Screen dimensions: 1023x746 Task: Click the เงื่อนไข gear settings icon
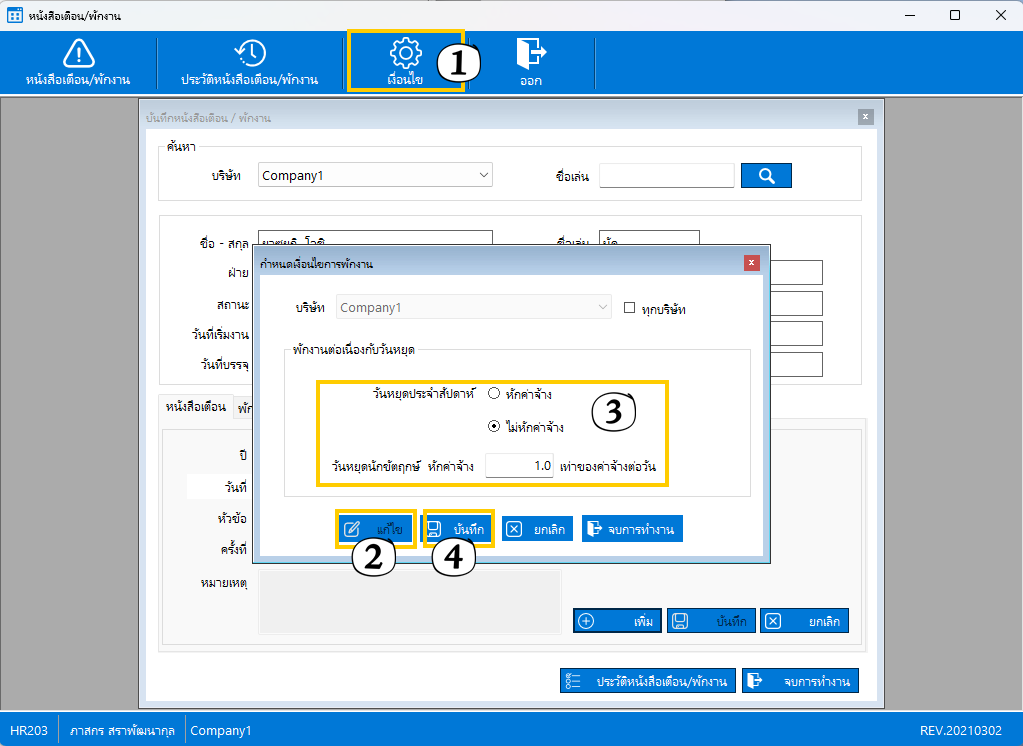(x=405, y=54)
